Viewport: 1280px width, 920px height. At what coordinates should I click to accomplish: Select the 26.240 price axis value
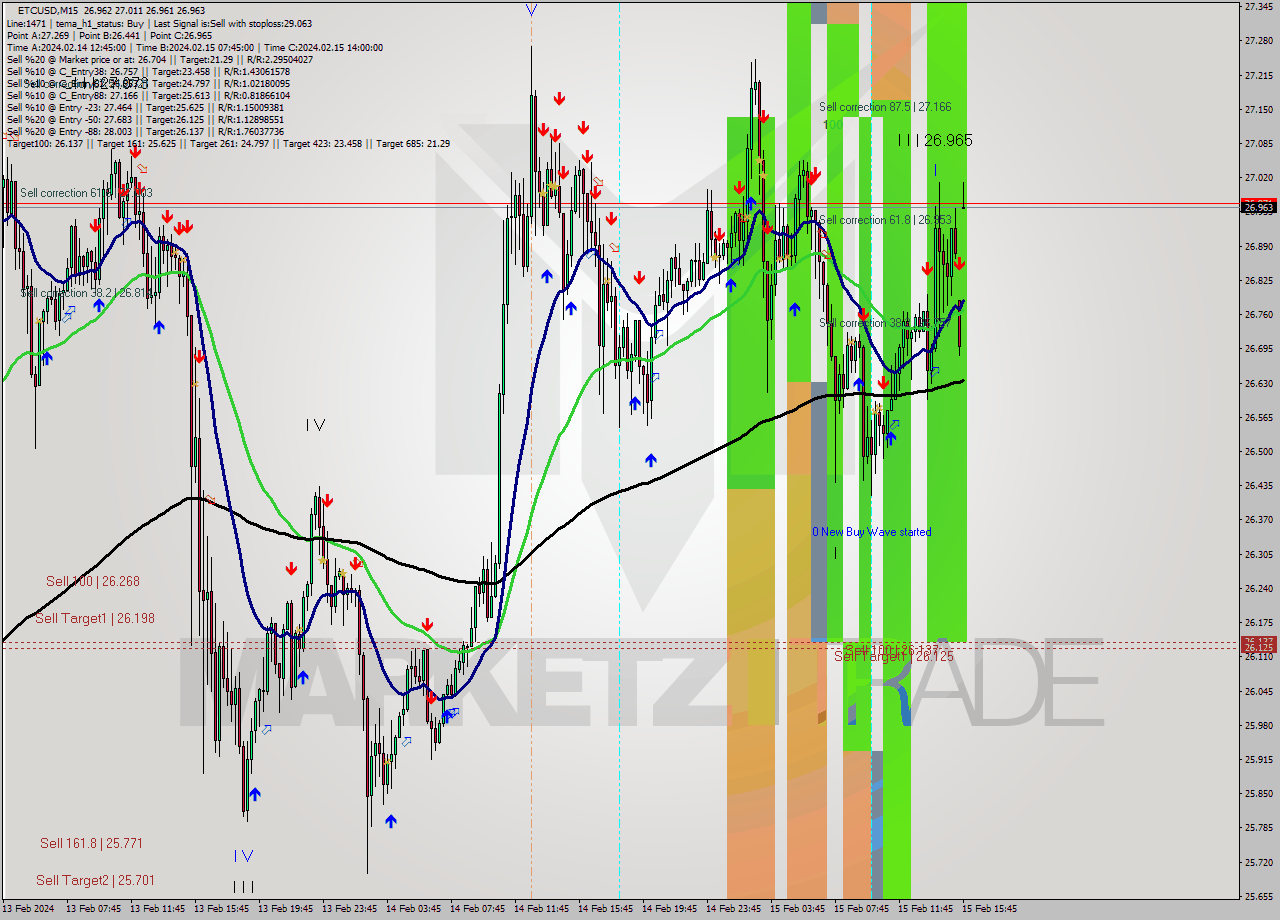(1258, 588)
